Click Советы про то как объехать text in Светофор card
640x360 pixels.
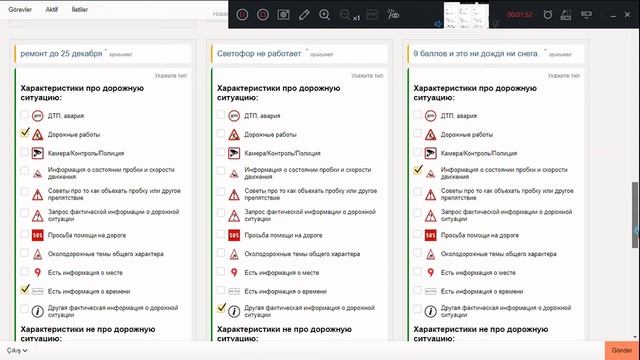pos(311,194)
